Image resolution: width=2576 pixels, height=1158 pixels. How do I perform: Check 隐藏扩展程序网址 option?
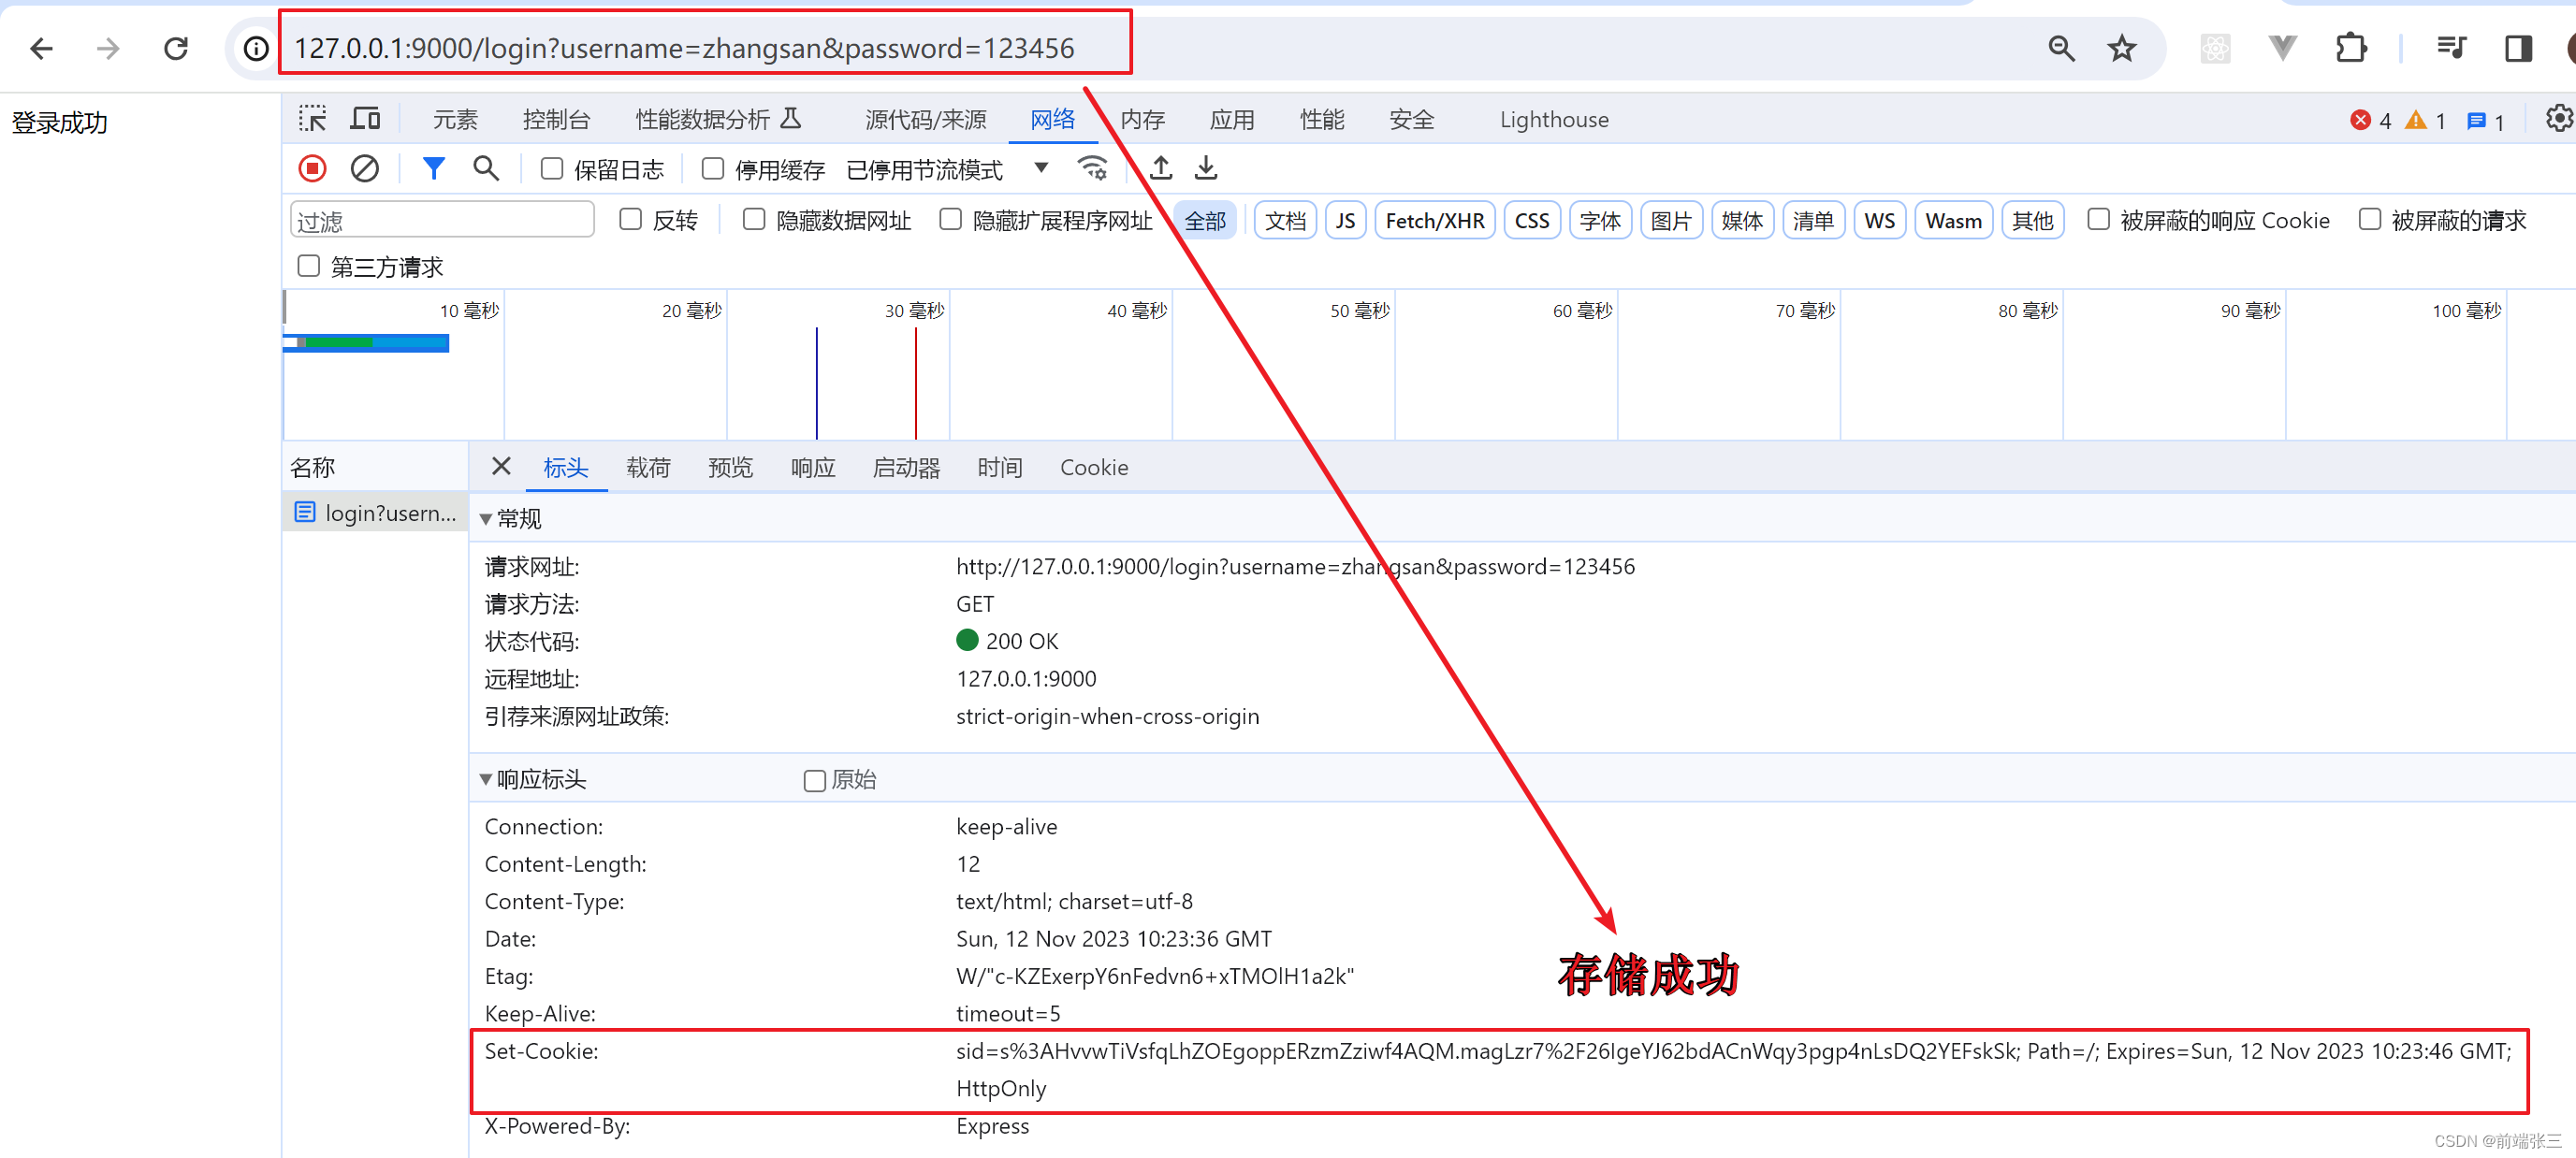click(951, 219)
